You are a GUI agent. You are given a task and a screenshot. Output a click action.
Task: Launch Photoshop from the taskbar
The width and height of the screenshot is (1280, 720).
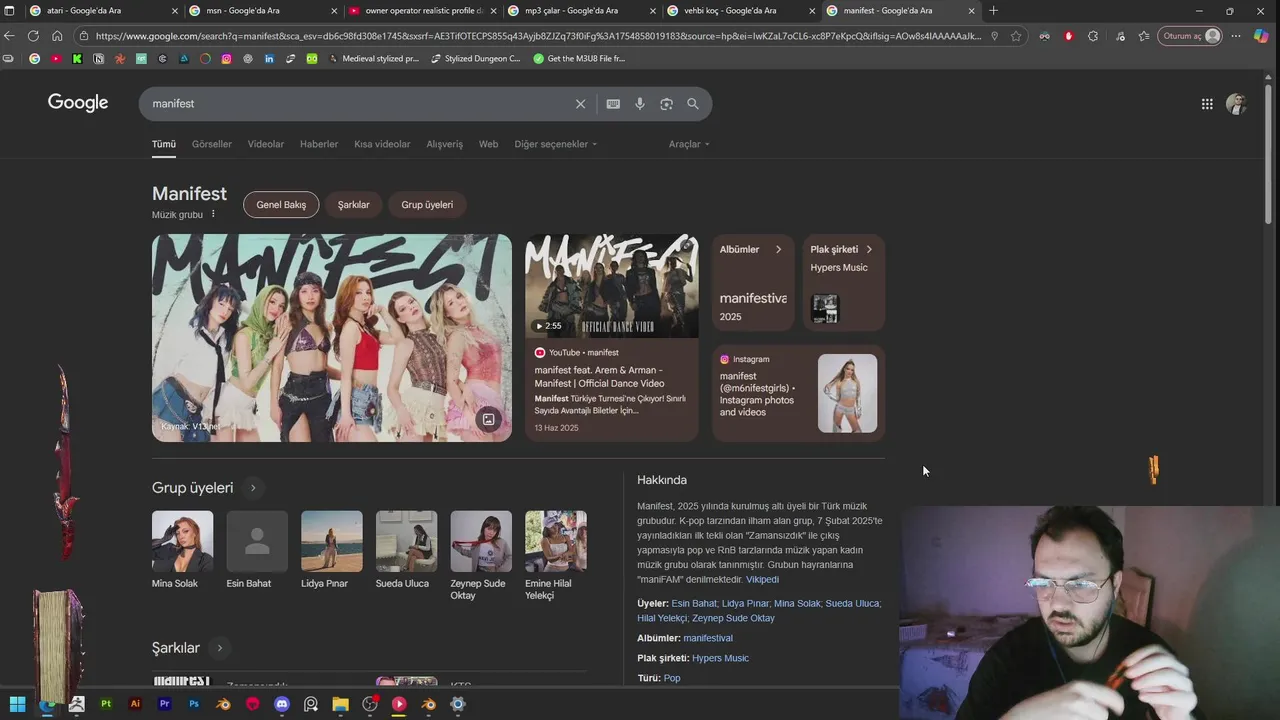194,704
